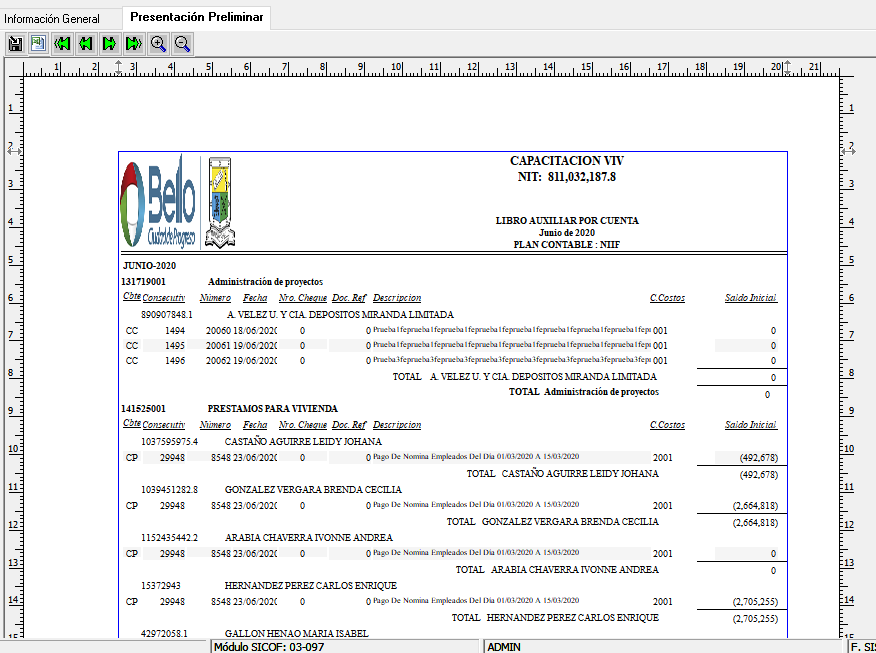Click the Bello Ciudad de Progreso logo
Viewport: 876px width, 653px height.
coord(158,203)
